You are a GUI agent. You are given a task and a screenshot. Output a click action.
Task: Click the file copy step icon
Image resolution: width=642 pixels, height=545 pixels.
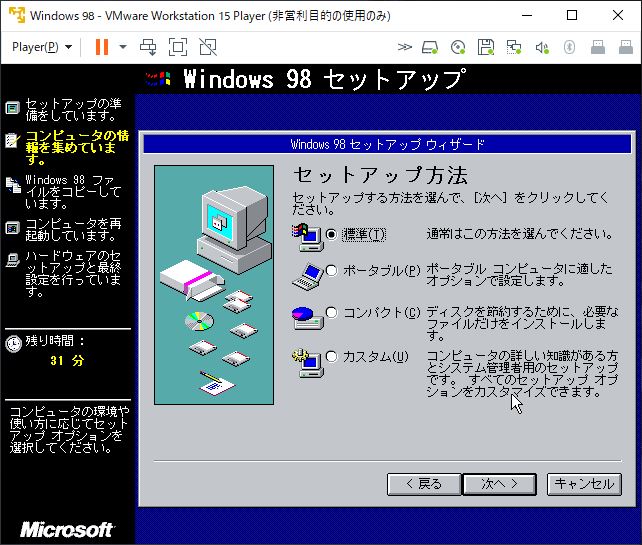[13, 185]
